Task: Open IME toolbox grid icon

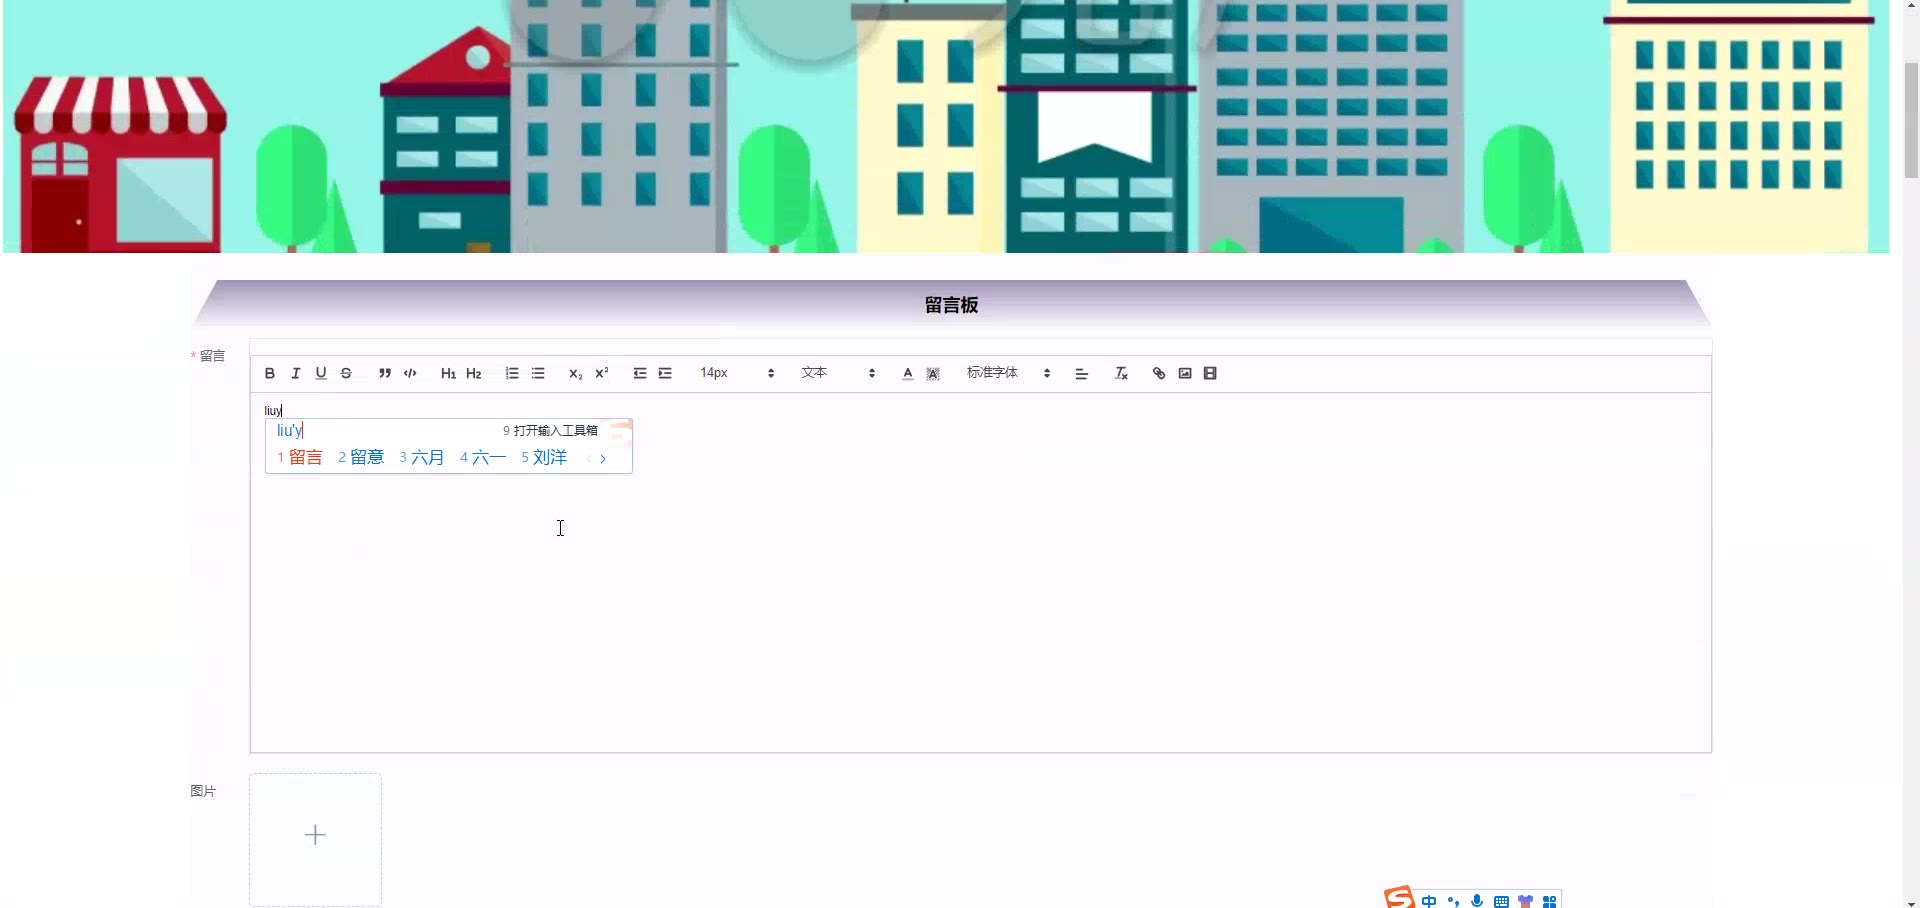Action: coord(1549,901)
